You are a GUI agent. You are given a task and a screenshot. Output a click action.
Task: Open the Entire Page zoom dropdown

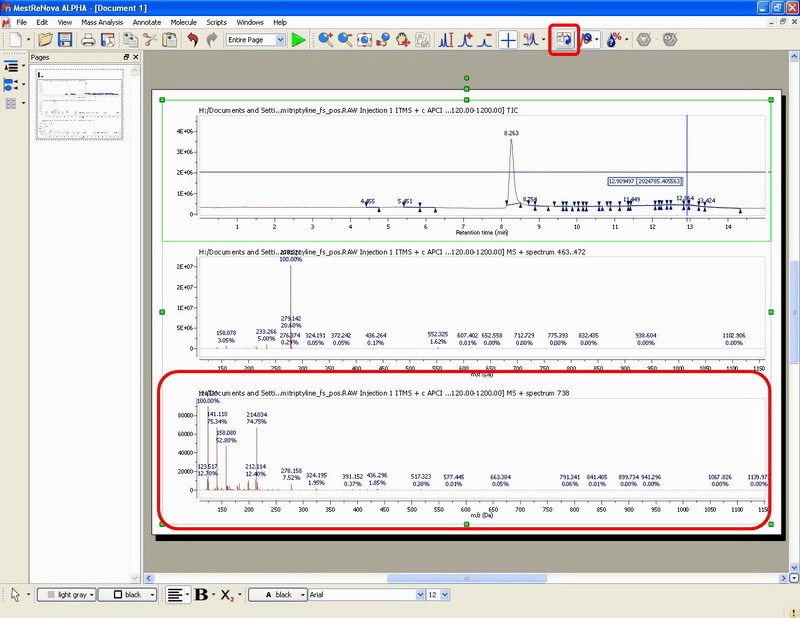(x=255, y=40)
